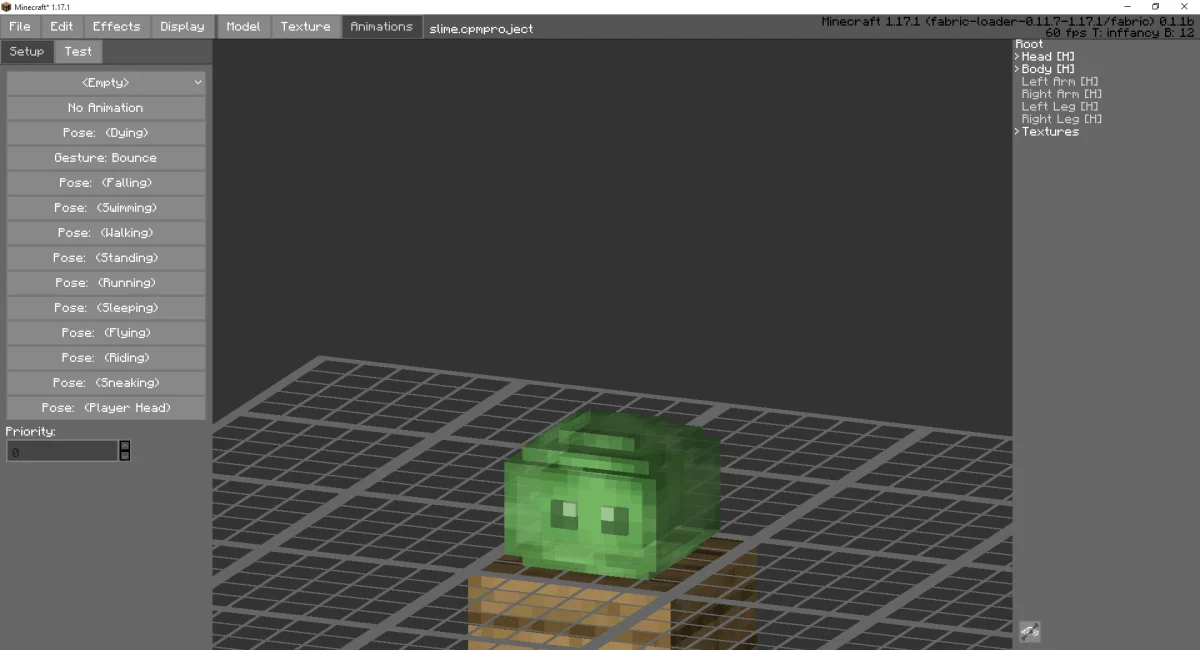1200x650 pixels.
Task: Test the Pose: (Sneaking) animation
Action: pyautogui.click(x=106, y=382)
